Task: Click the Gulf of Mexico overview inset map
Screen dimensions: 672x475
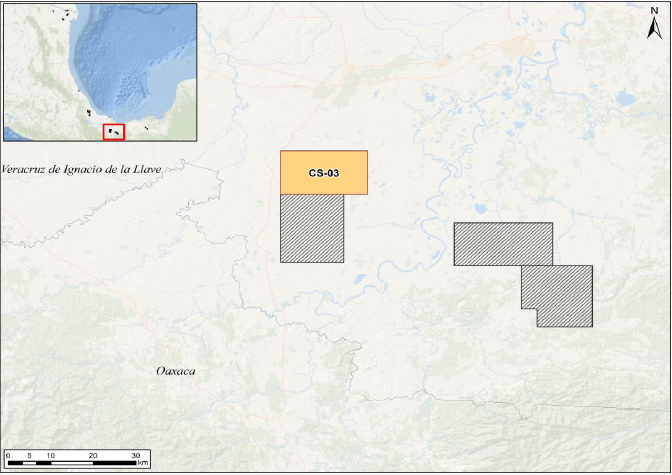Action: coord(100,72)
